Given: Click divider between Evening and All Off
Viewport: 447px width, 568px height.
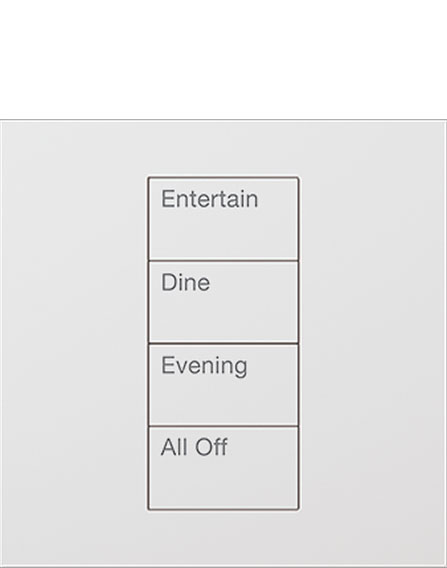Looking at the screenshot, I should [x=223, y=426].
